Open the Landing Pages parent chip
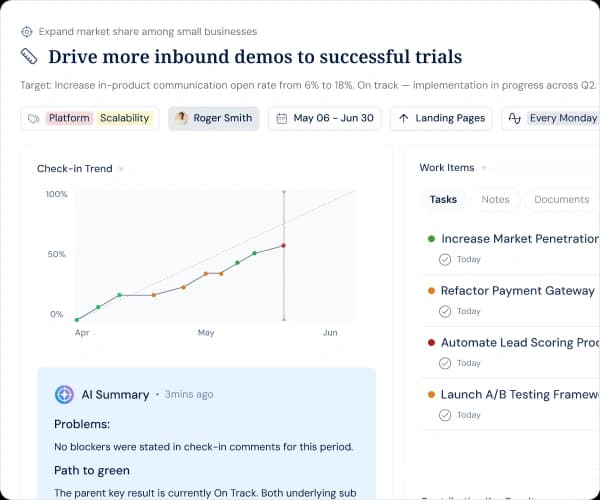This screenshot has height=500, width=600. click(441, 118)
